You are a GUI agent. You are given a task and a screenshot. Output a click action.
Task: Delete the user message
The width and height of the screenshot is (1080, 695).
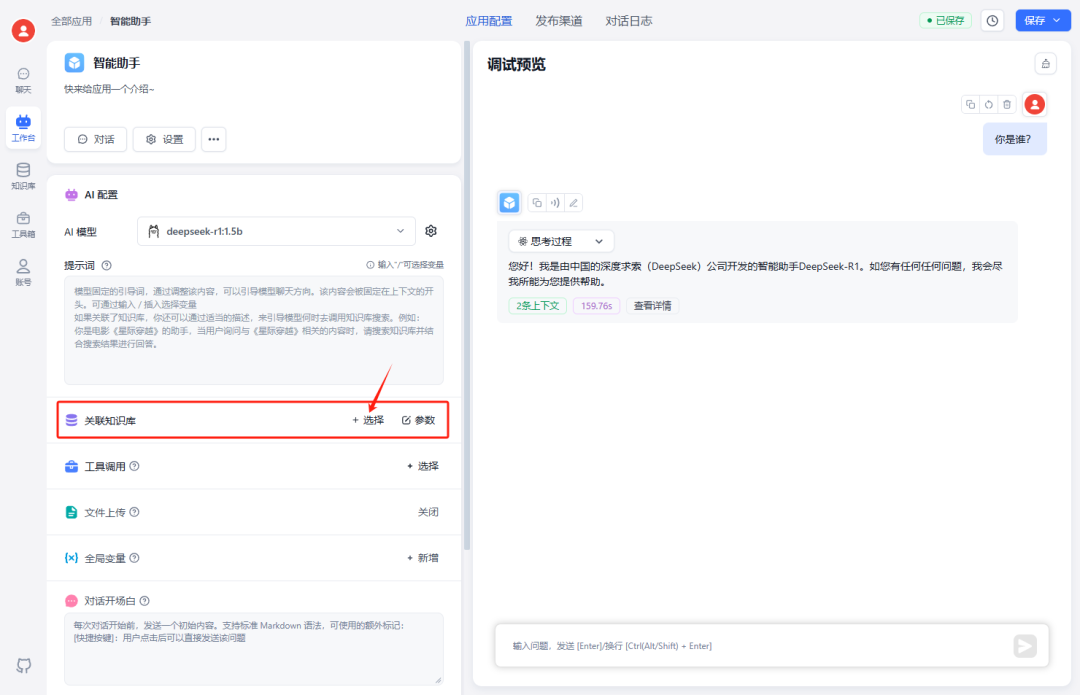(1007, 105)
